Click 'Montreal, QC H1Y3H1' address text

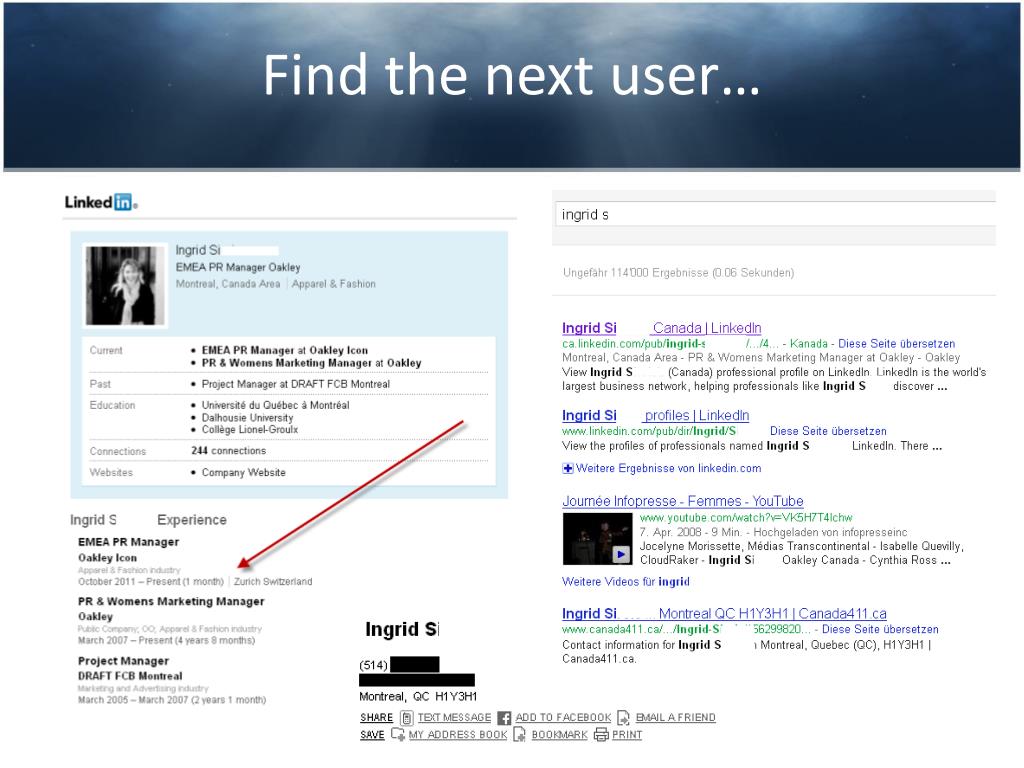pyautogui.click(x=418, y=696)
